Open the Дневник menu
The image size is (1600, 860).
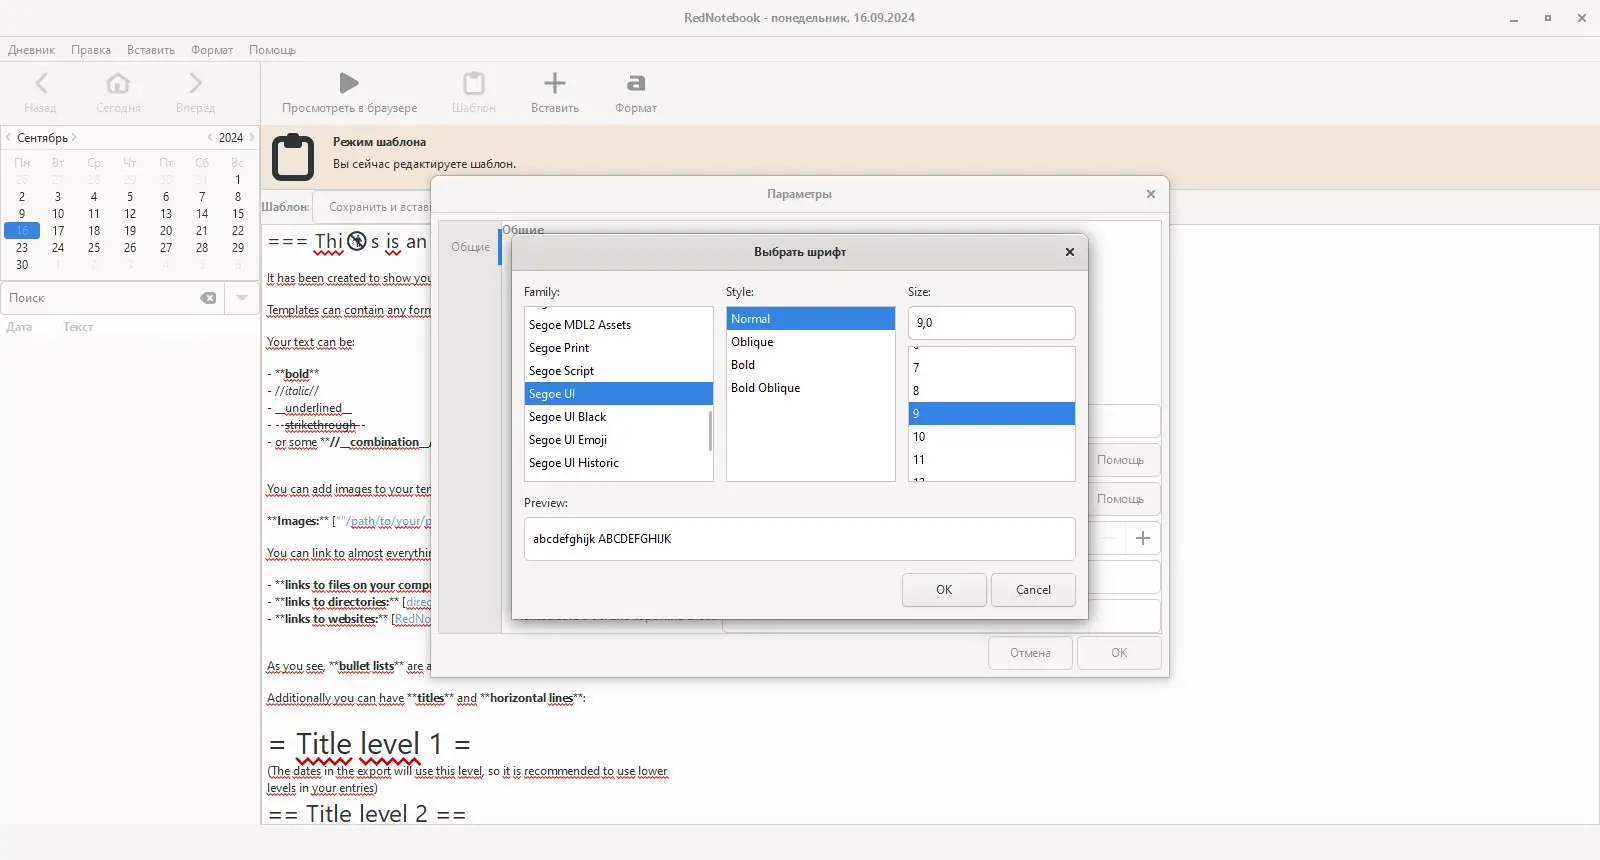point(32,50)
